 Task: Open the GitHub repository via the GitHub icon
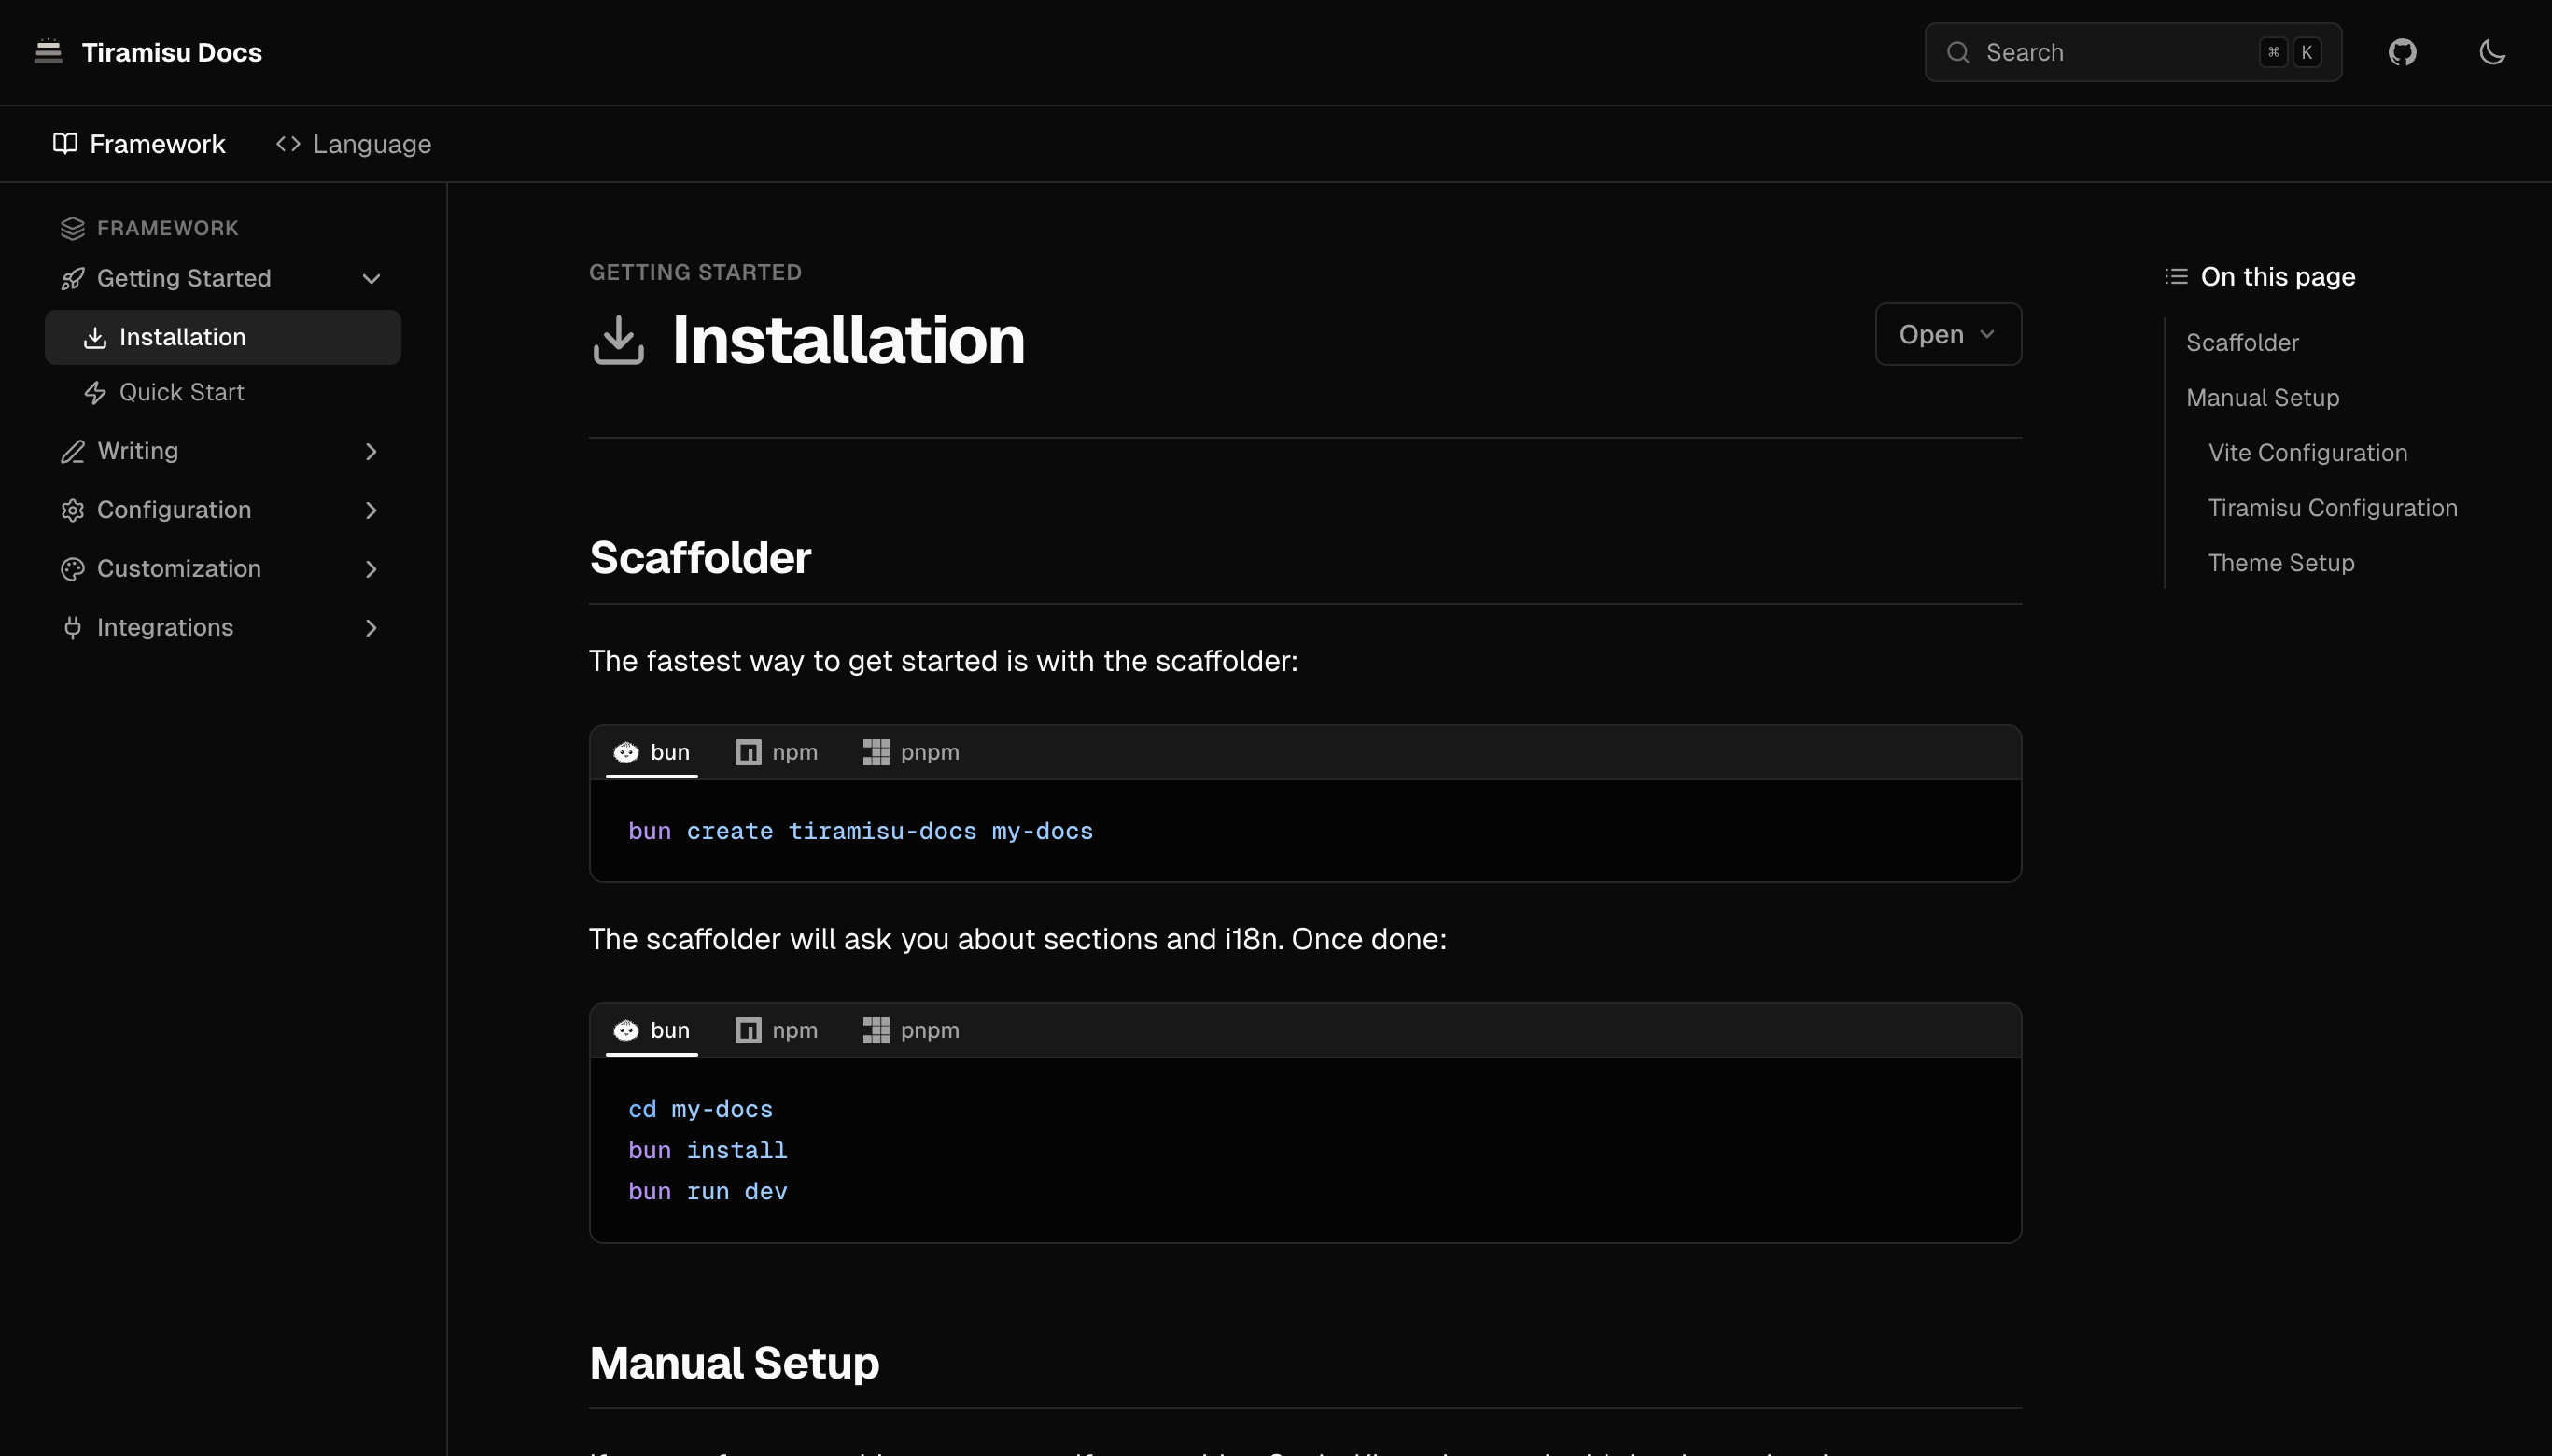coord(2402,51)
